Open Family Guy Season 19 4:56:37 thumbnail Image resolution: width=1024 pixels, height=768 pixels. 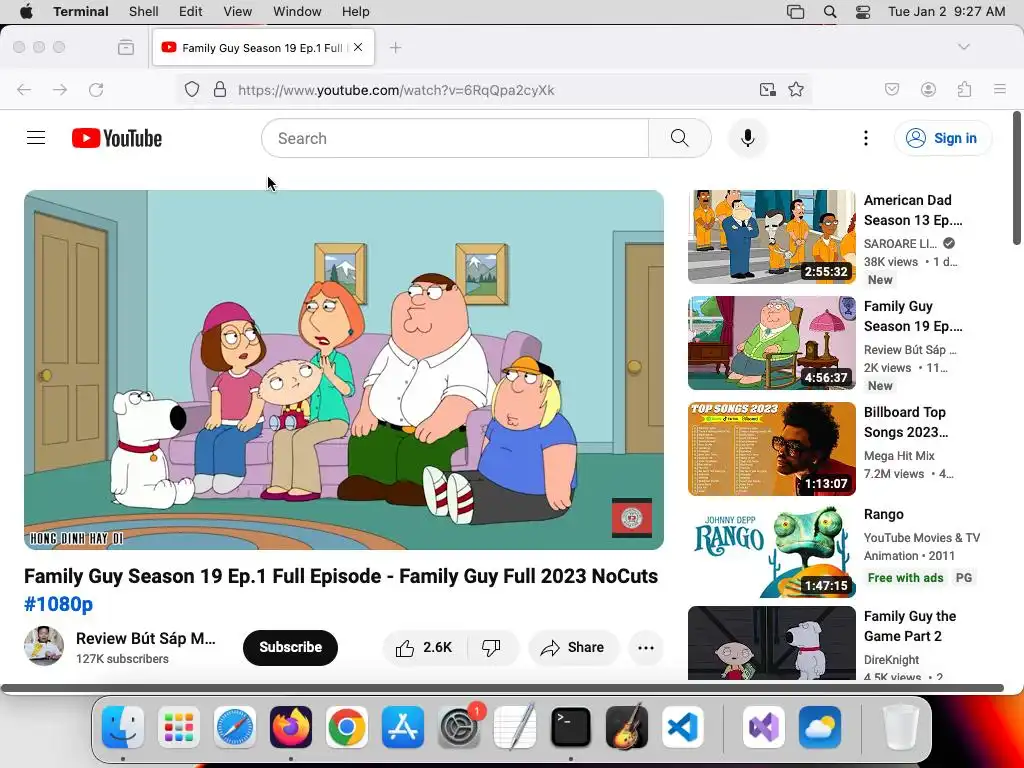[772, 343]
